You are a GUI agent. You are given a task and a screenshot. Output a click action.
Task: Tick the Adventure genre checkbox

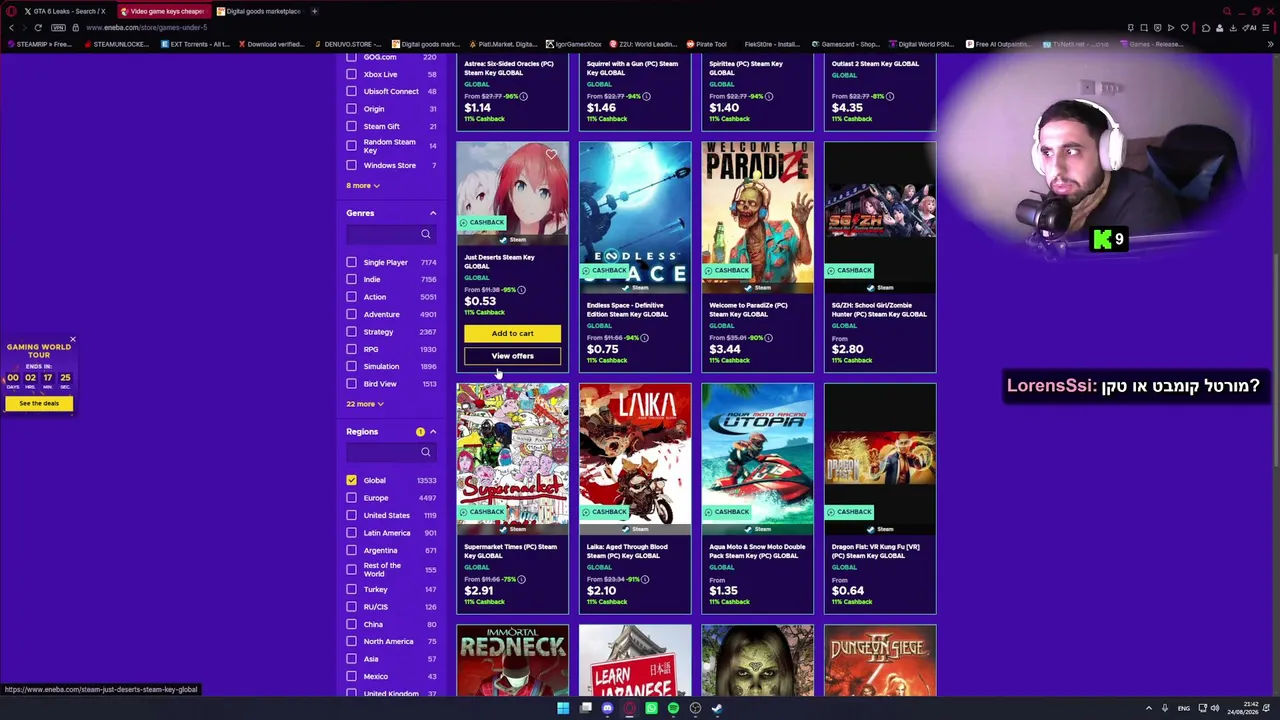tap(351, 314)
